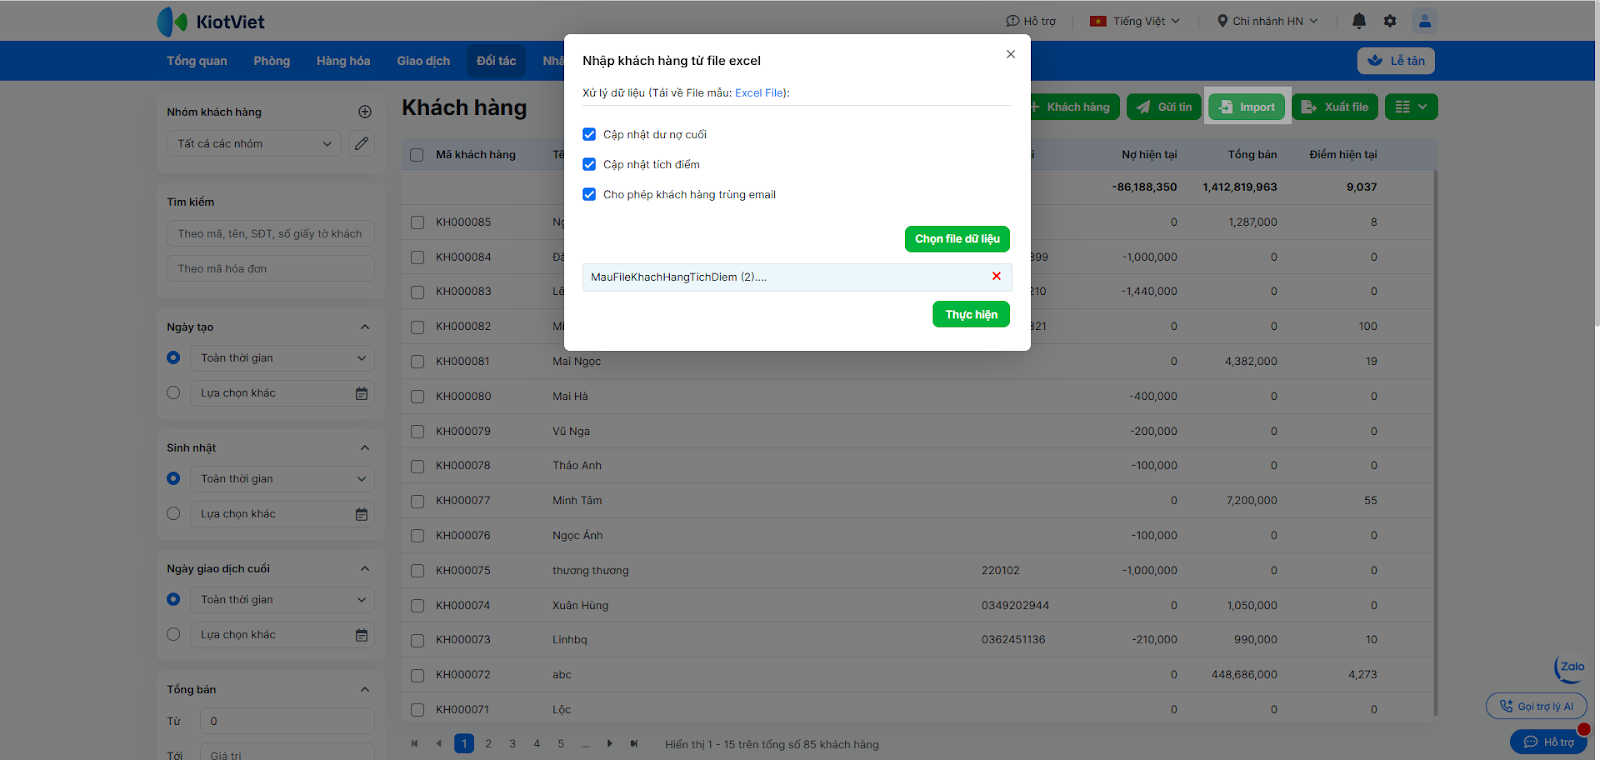Sort by the Điểm hiện tại column header
The height and width of the screenshot is (760, 1600).
coord(1343,155)
